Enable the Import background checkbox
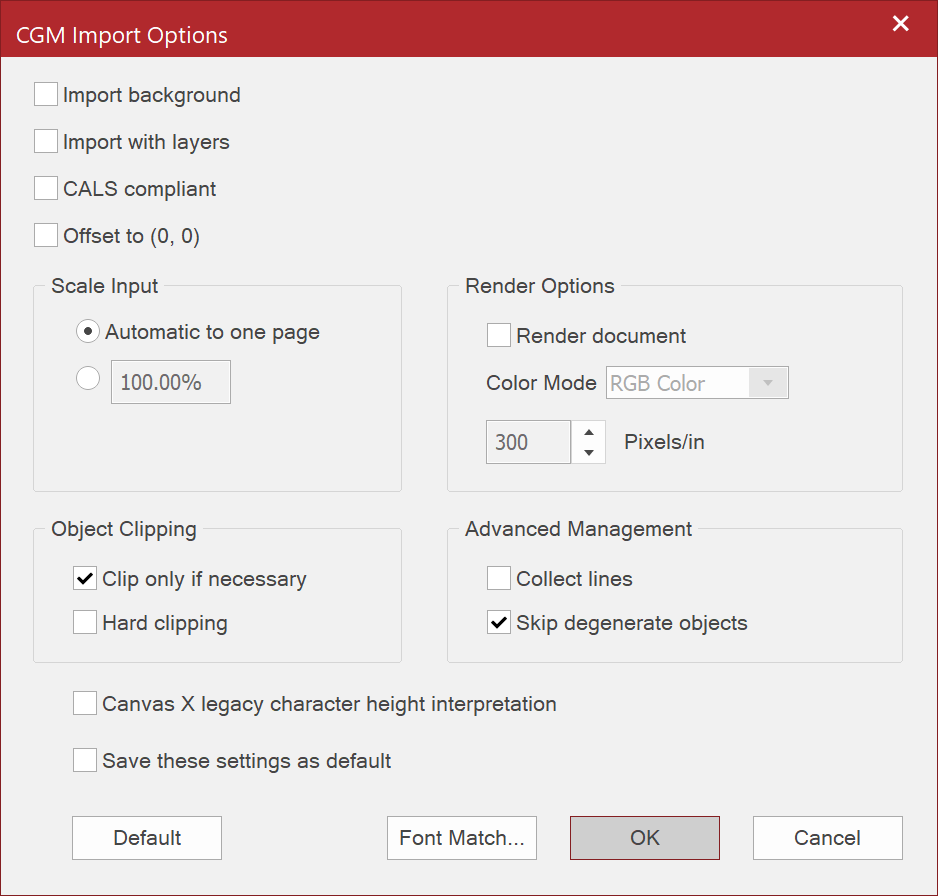 point(46,95)
